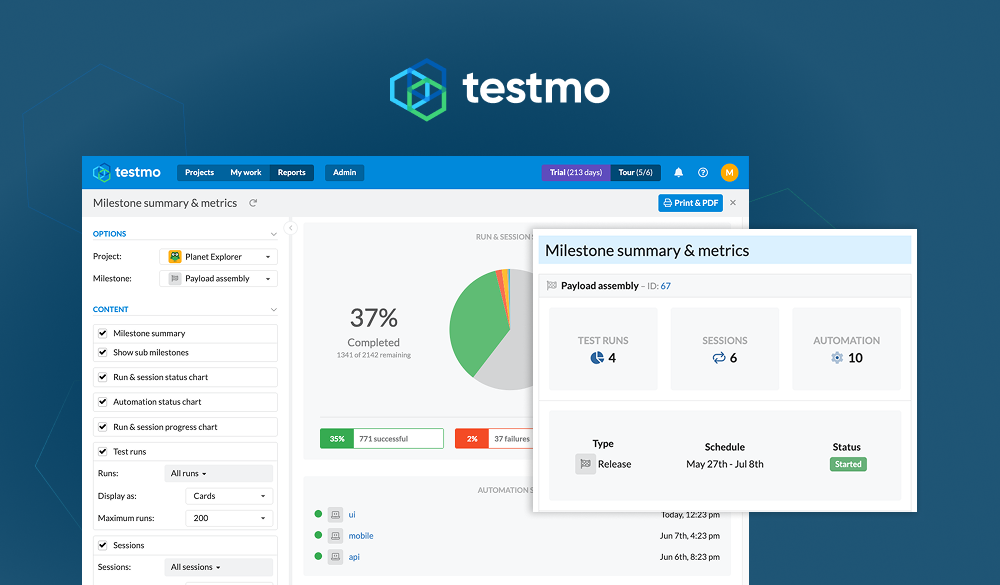Click the mobile automation source icon
The height and width of the screenshot is (585, 1000).
335,536
